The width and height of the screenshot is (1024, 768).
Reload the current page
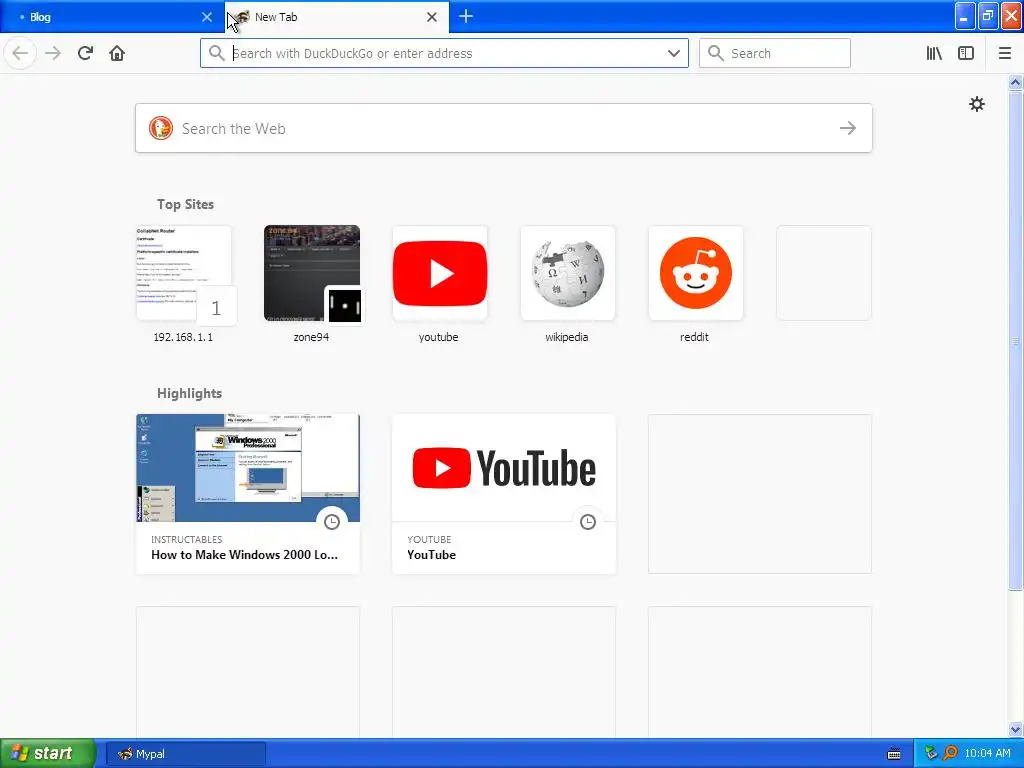tap(85, 53)
